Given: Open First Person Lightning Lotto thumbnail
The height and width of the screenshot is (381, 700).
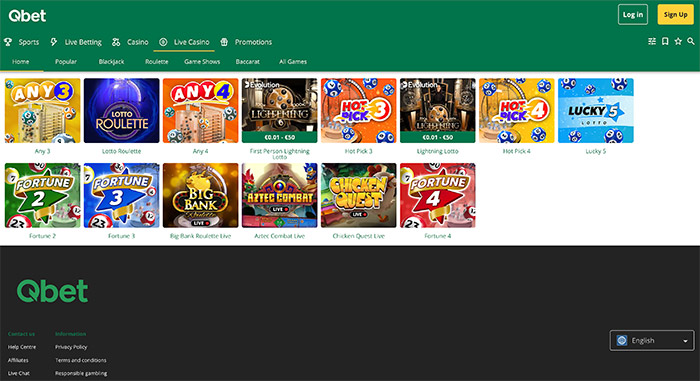Looking at the screenshot, I should tap(279, 111).
